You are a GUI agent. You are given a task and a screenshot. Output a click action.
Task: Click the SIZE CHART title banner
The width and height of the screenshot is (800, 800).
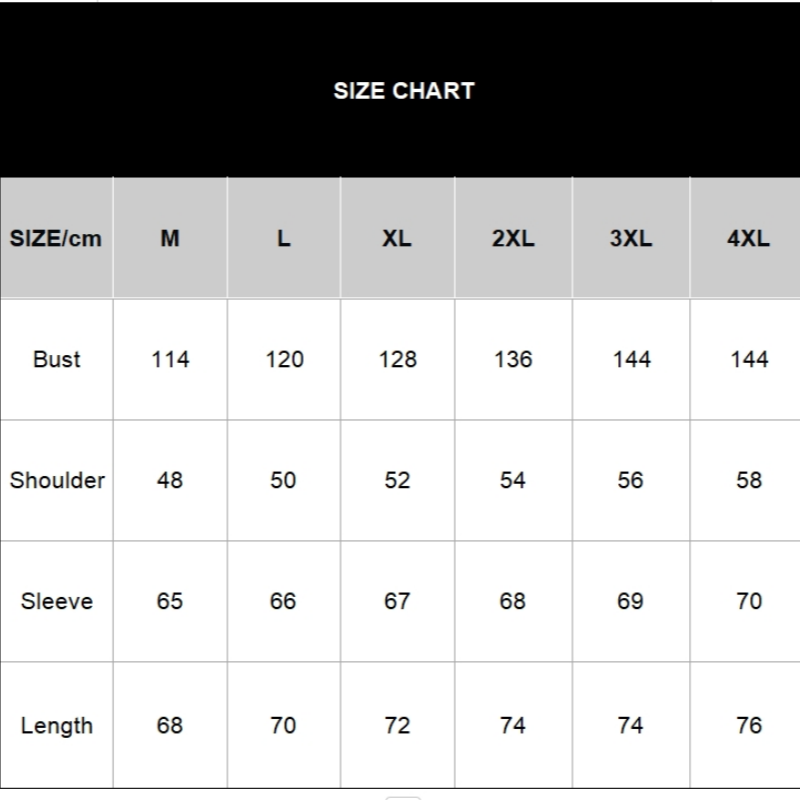pyautogui.click(x=404, y=90)
